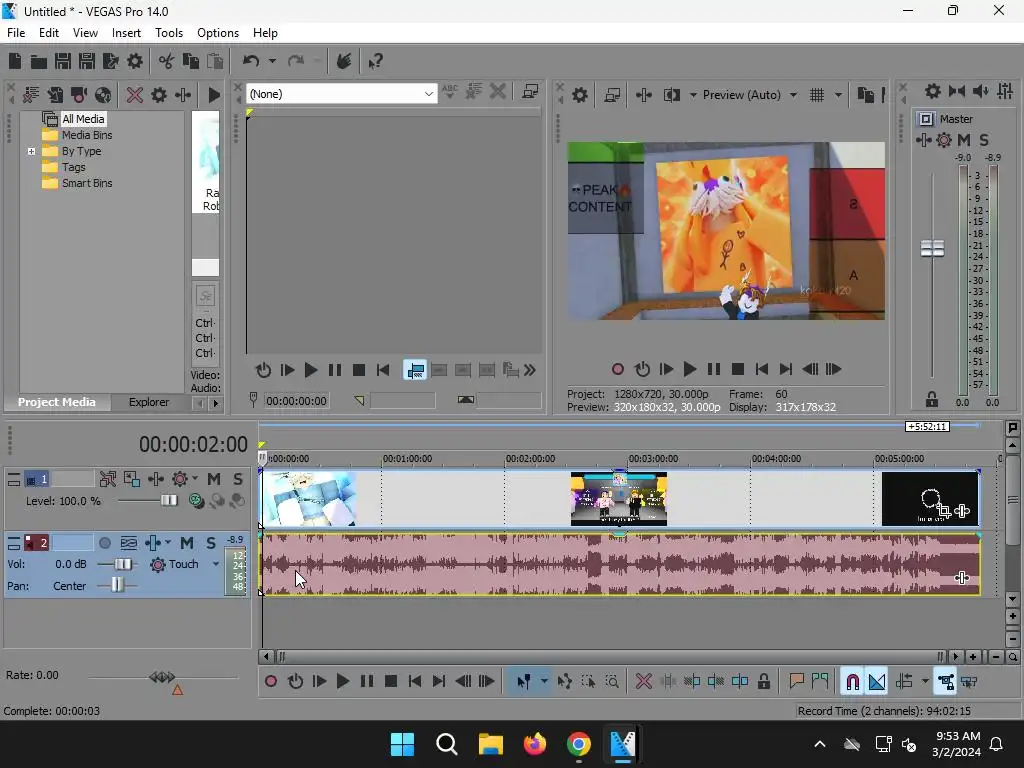1024x768 pixels.
Task: Cut selection with the scissors icon
Action: click(x=167, y=61)
